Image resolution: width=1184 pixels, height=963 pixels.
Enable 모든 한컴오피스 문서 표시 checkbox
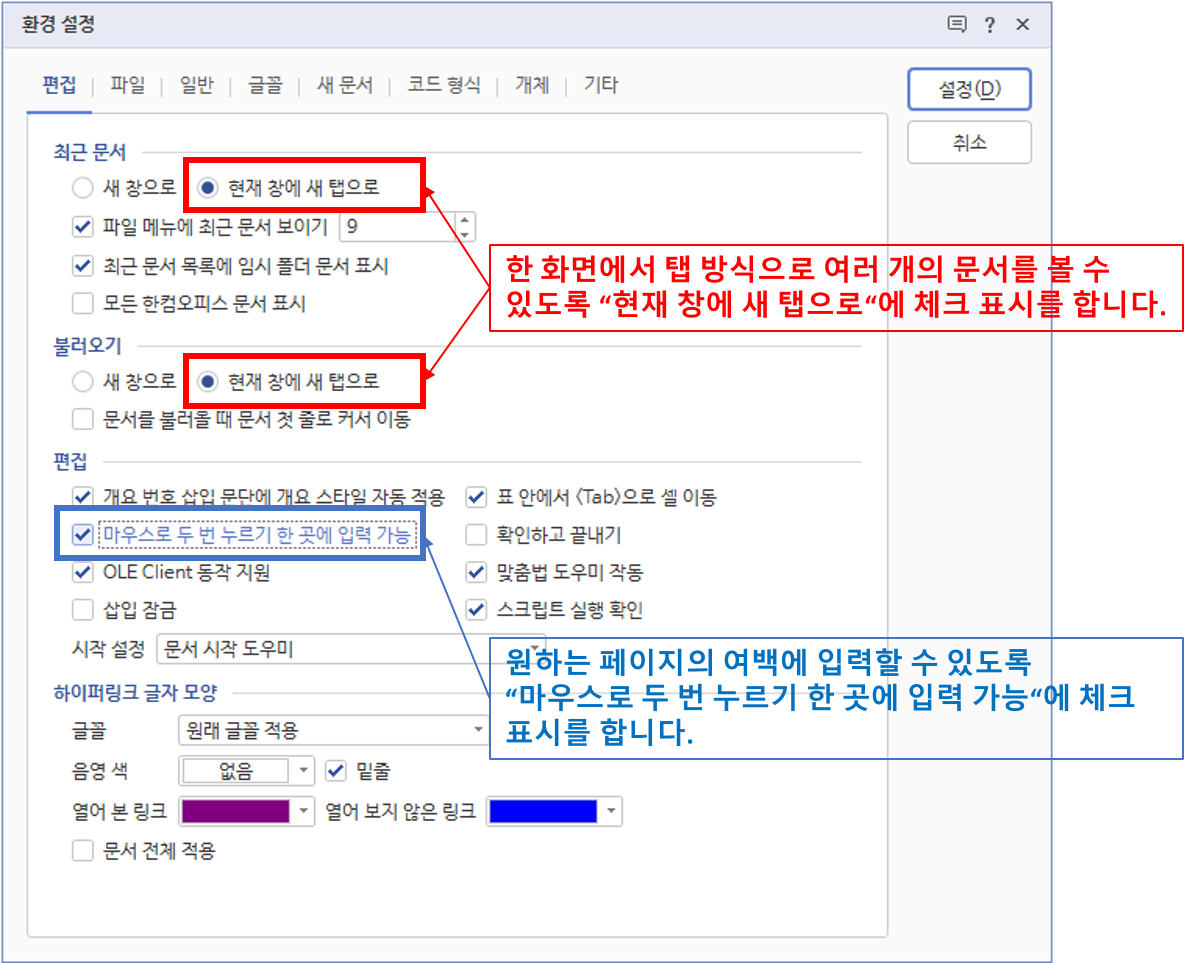pos(83,303)
